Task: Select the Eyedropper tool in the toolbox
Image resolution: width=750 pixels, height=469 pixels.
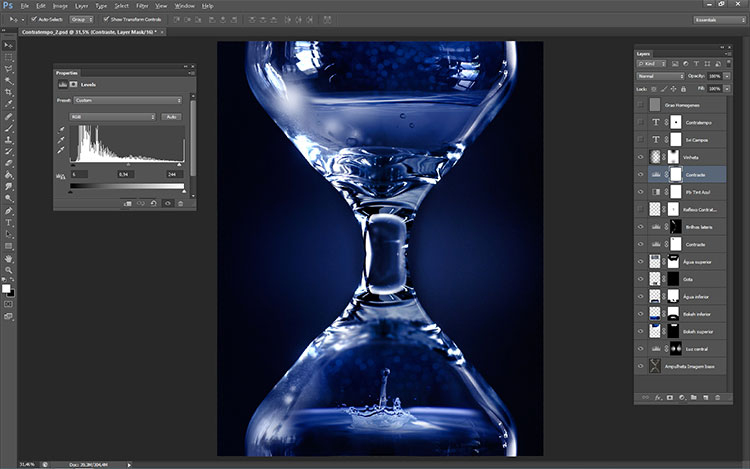Action: (9, 104)
